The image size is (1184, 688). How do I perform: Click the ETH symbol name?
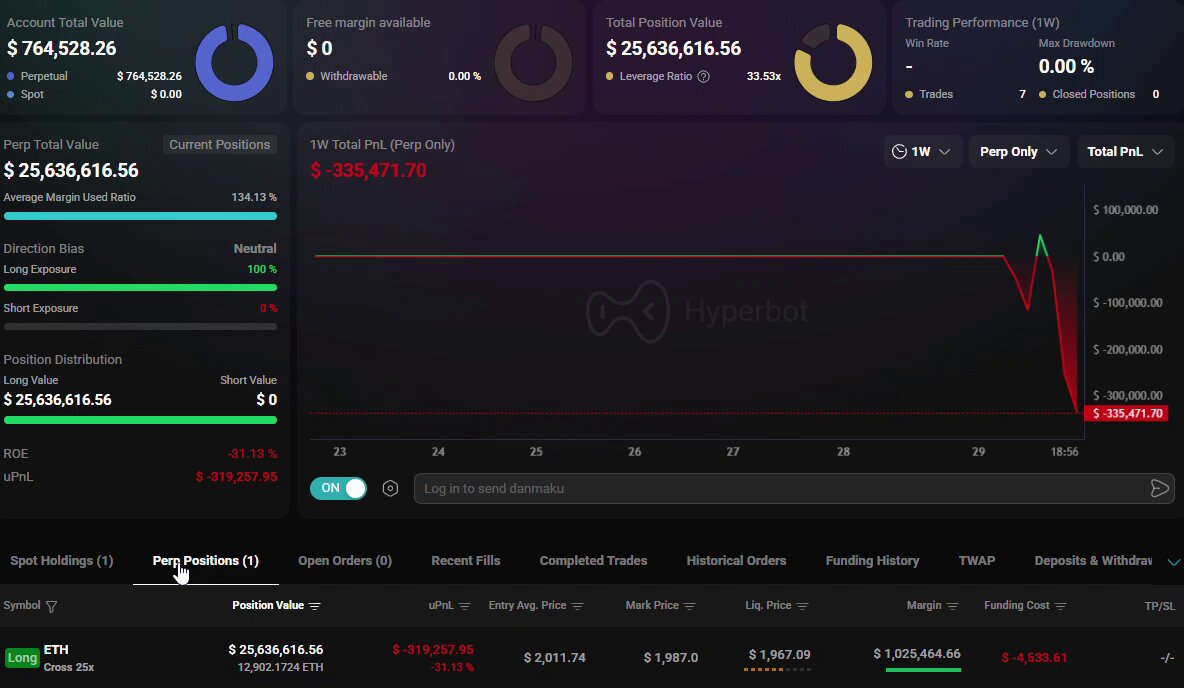tap(56, 649)
